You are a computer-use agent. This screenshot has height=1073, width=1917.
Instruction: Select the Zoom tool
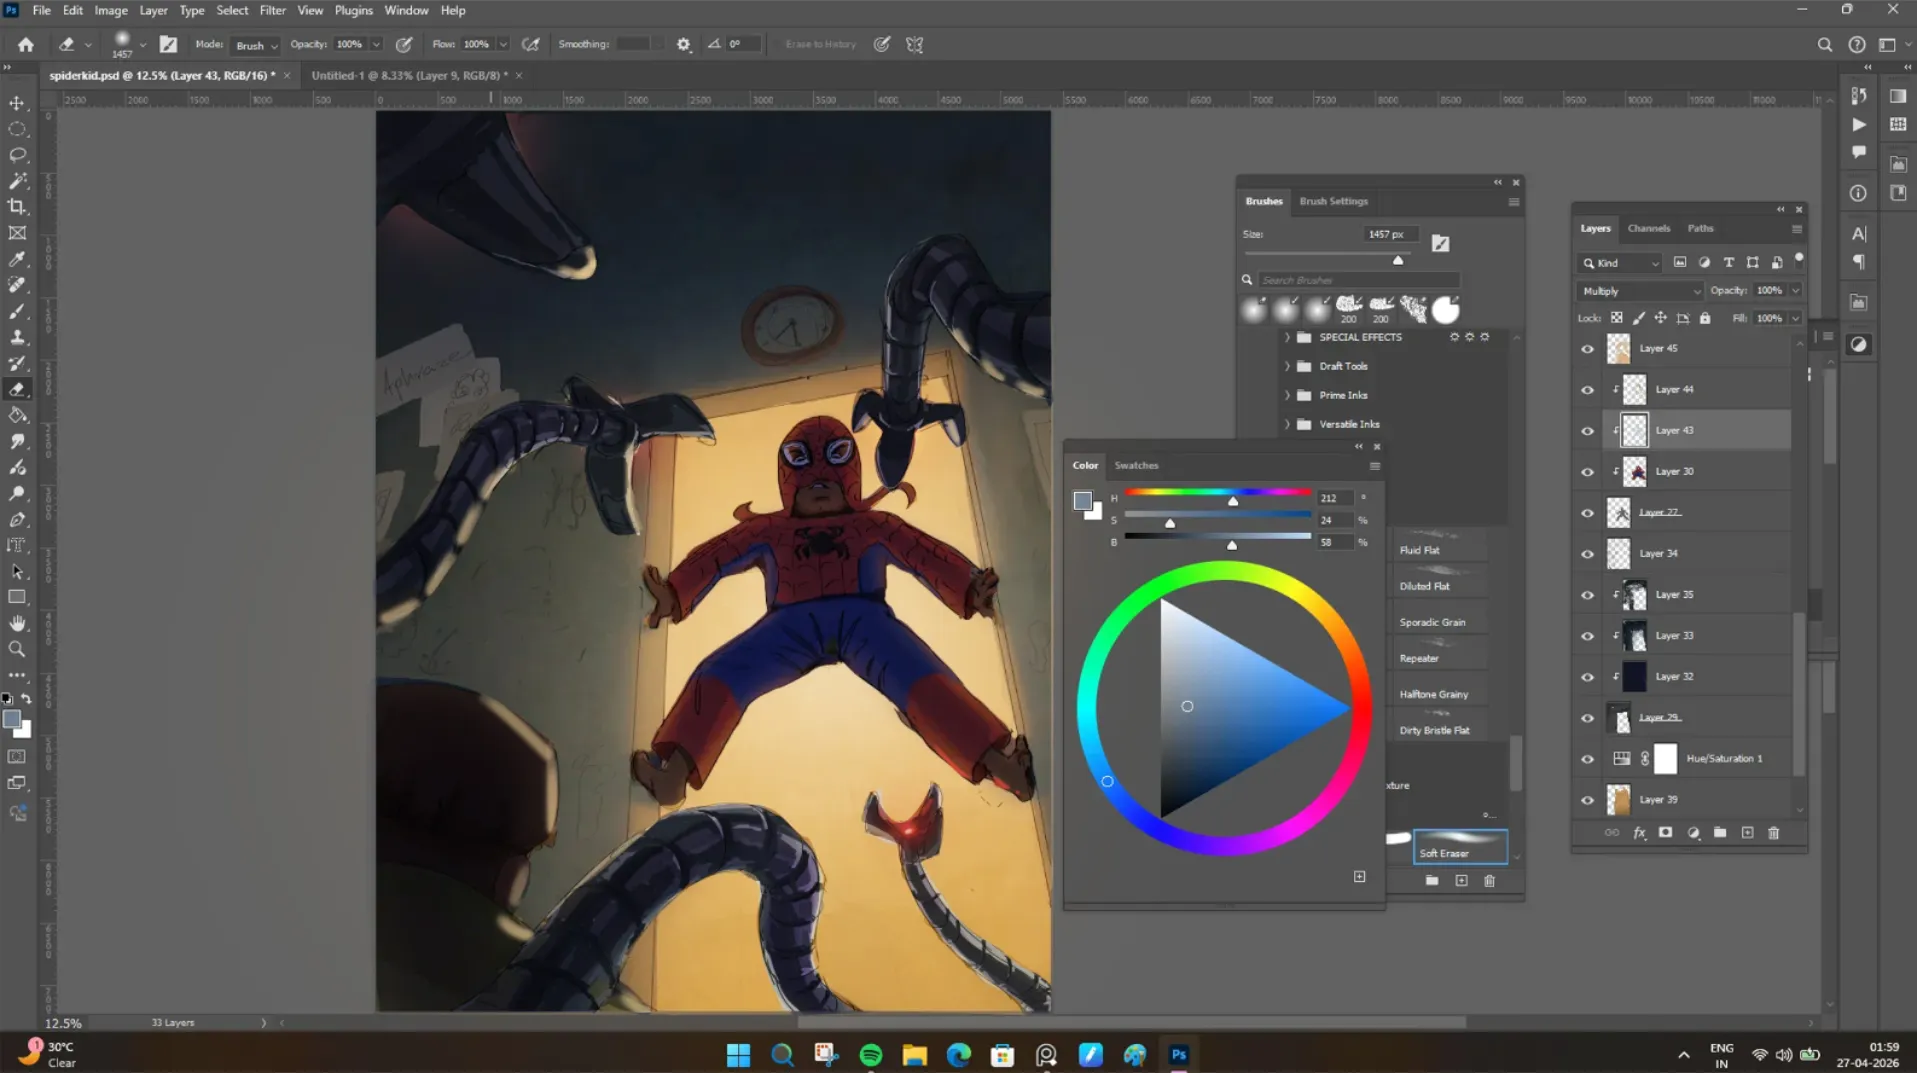tap(17, 649)
